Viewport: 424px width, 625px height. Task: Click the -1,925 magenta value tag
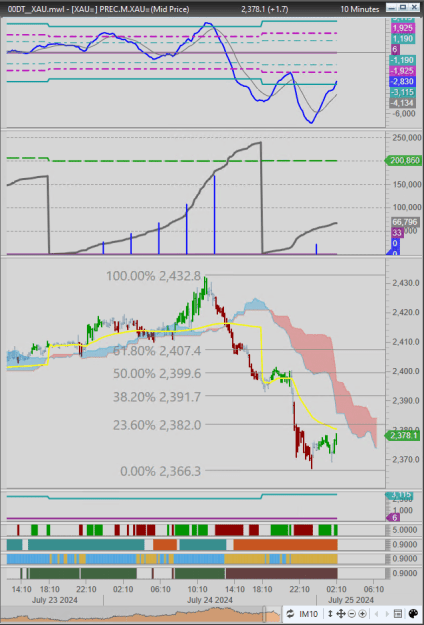click(404, 71)
